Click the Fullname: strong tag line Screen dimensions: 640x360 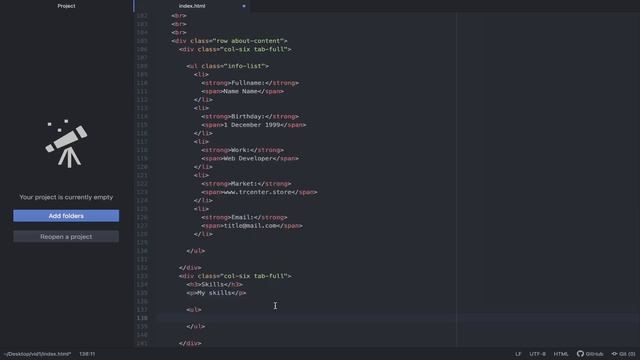pyautogui.click(x=250, y=83)
